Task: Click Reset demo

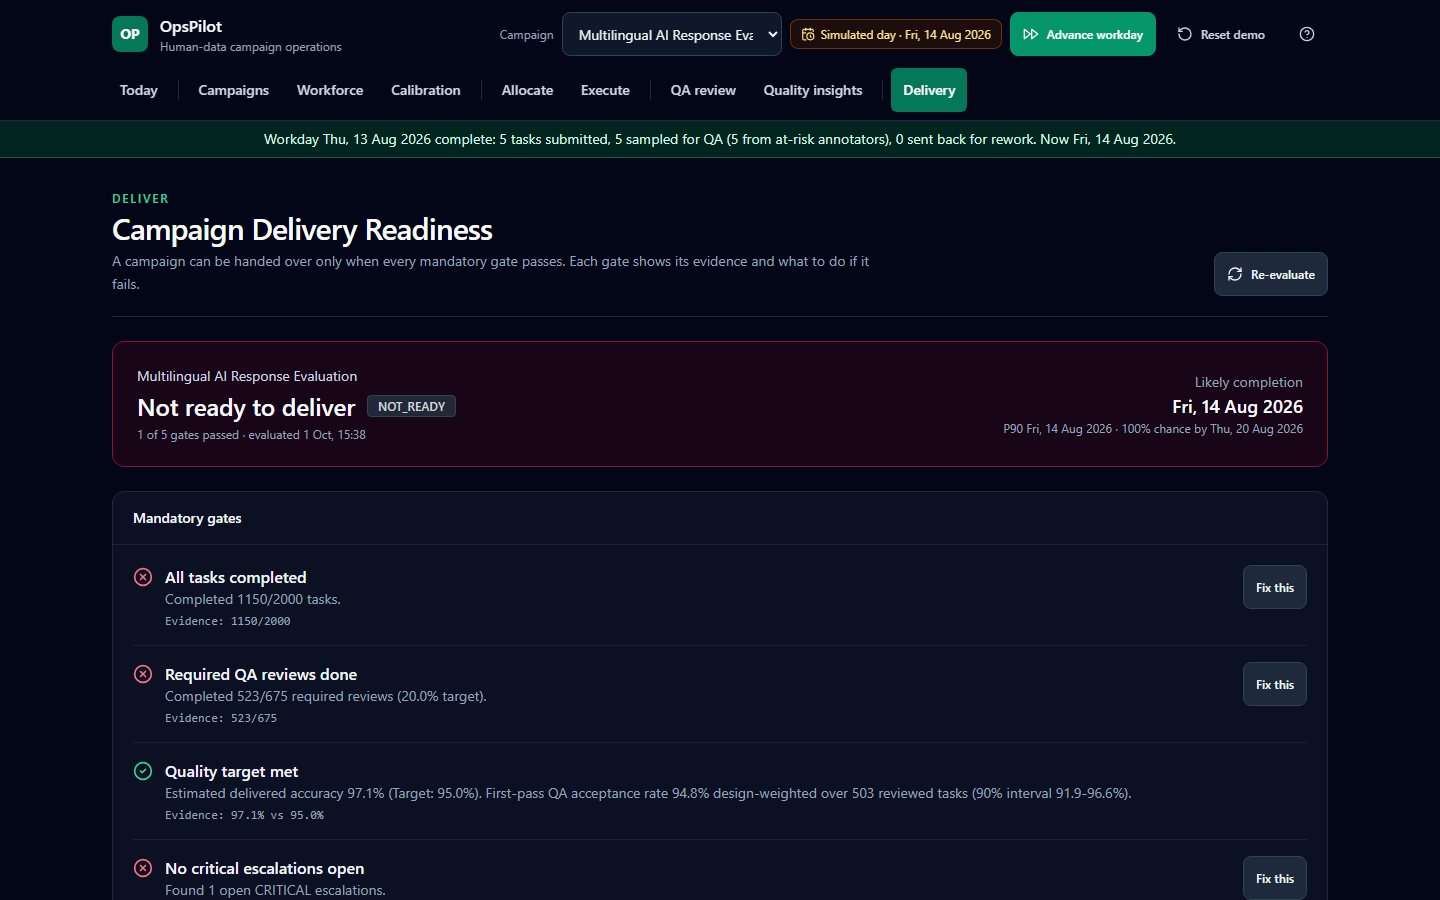Action: (1221, 34)
